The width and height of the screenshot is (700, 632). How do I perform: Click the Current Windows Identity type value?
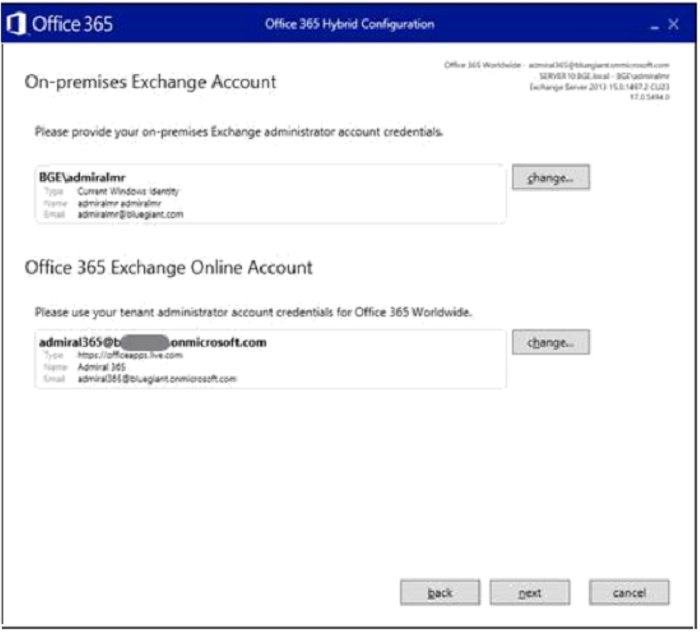(x=128, y=191)
